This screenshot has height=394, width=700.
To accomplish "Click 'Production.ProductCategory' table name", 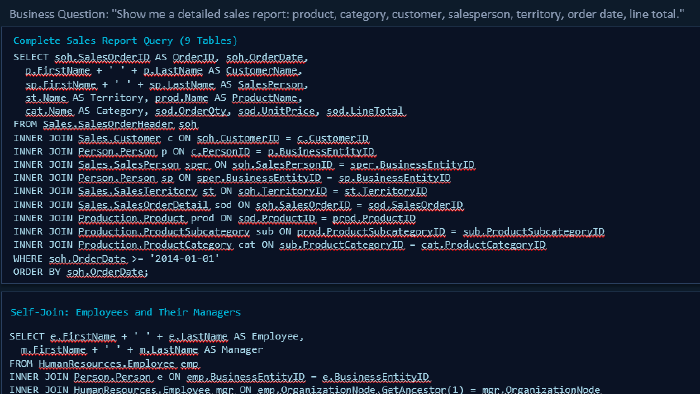I will [155, 245].
